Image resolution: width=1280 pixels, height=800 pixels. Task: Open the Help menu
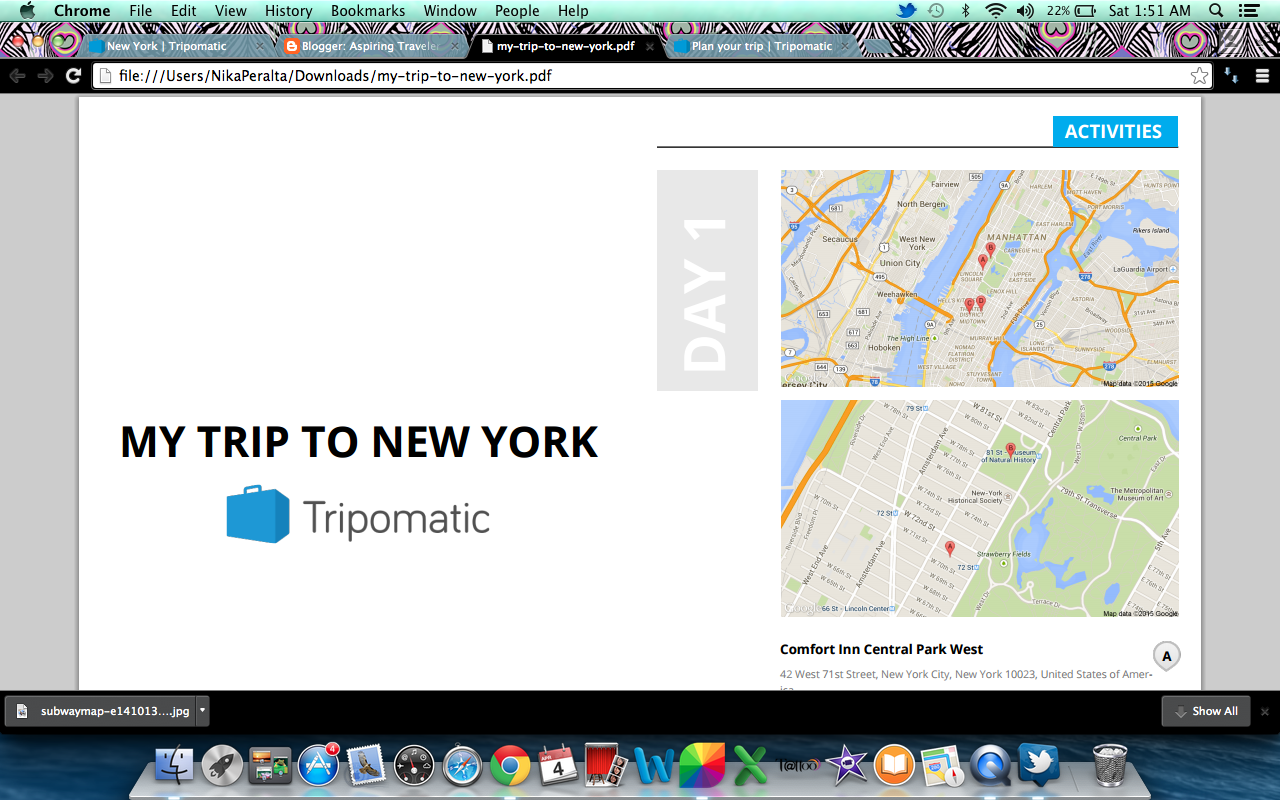(x=573, y=11)
